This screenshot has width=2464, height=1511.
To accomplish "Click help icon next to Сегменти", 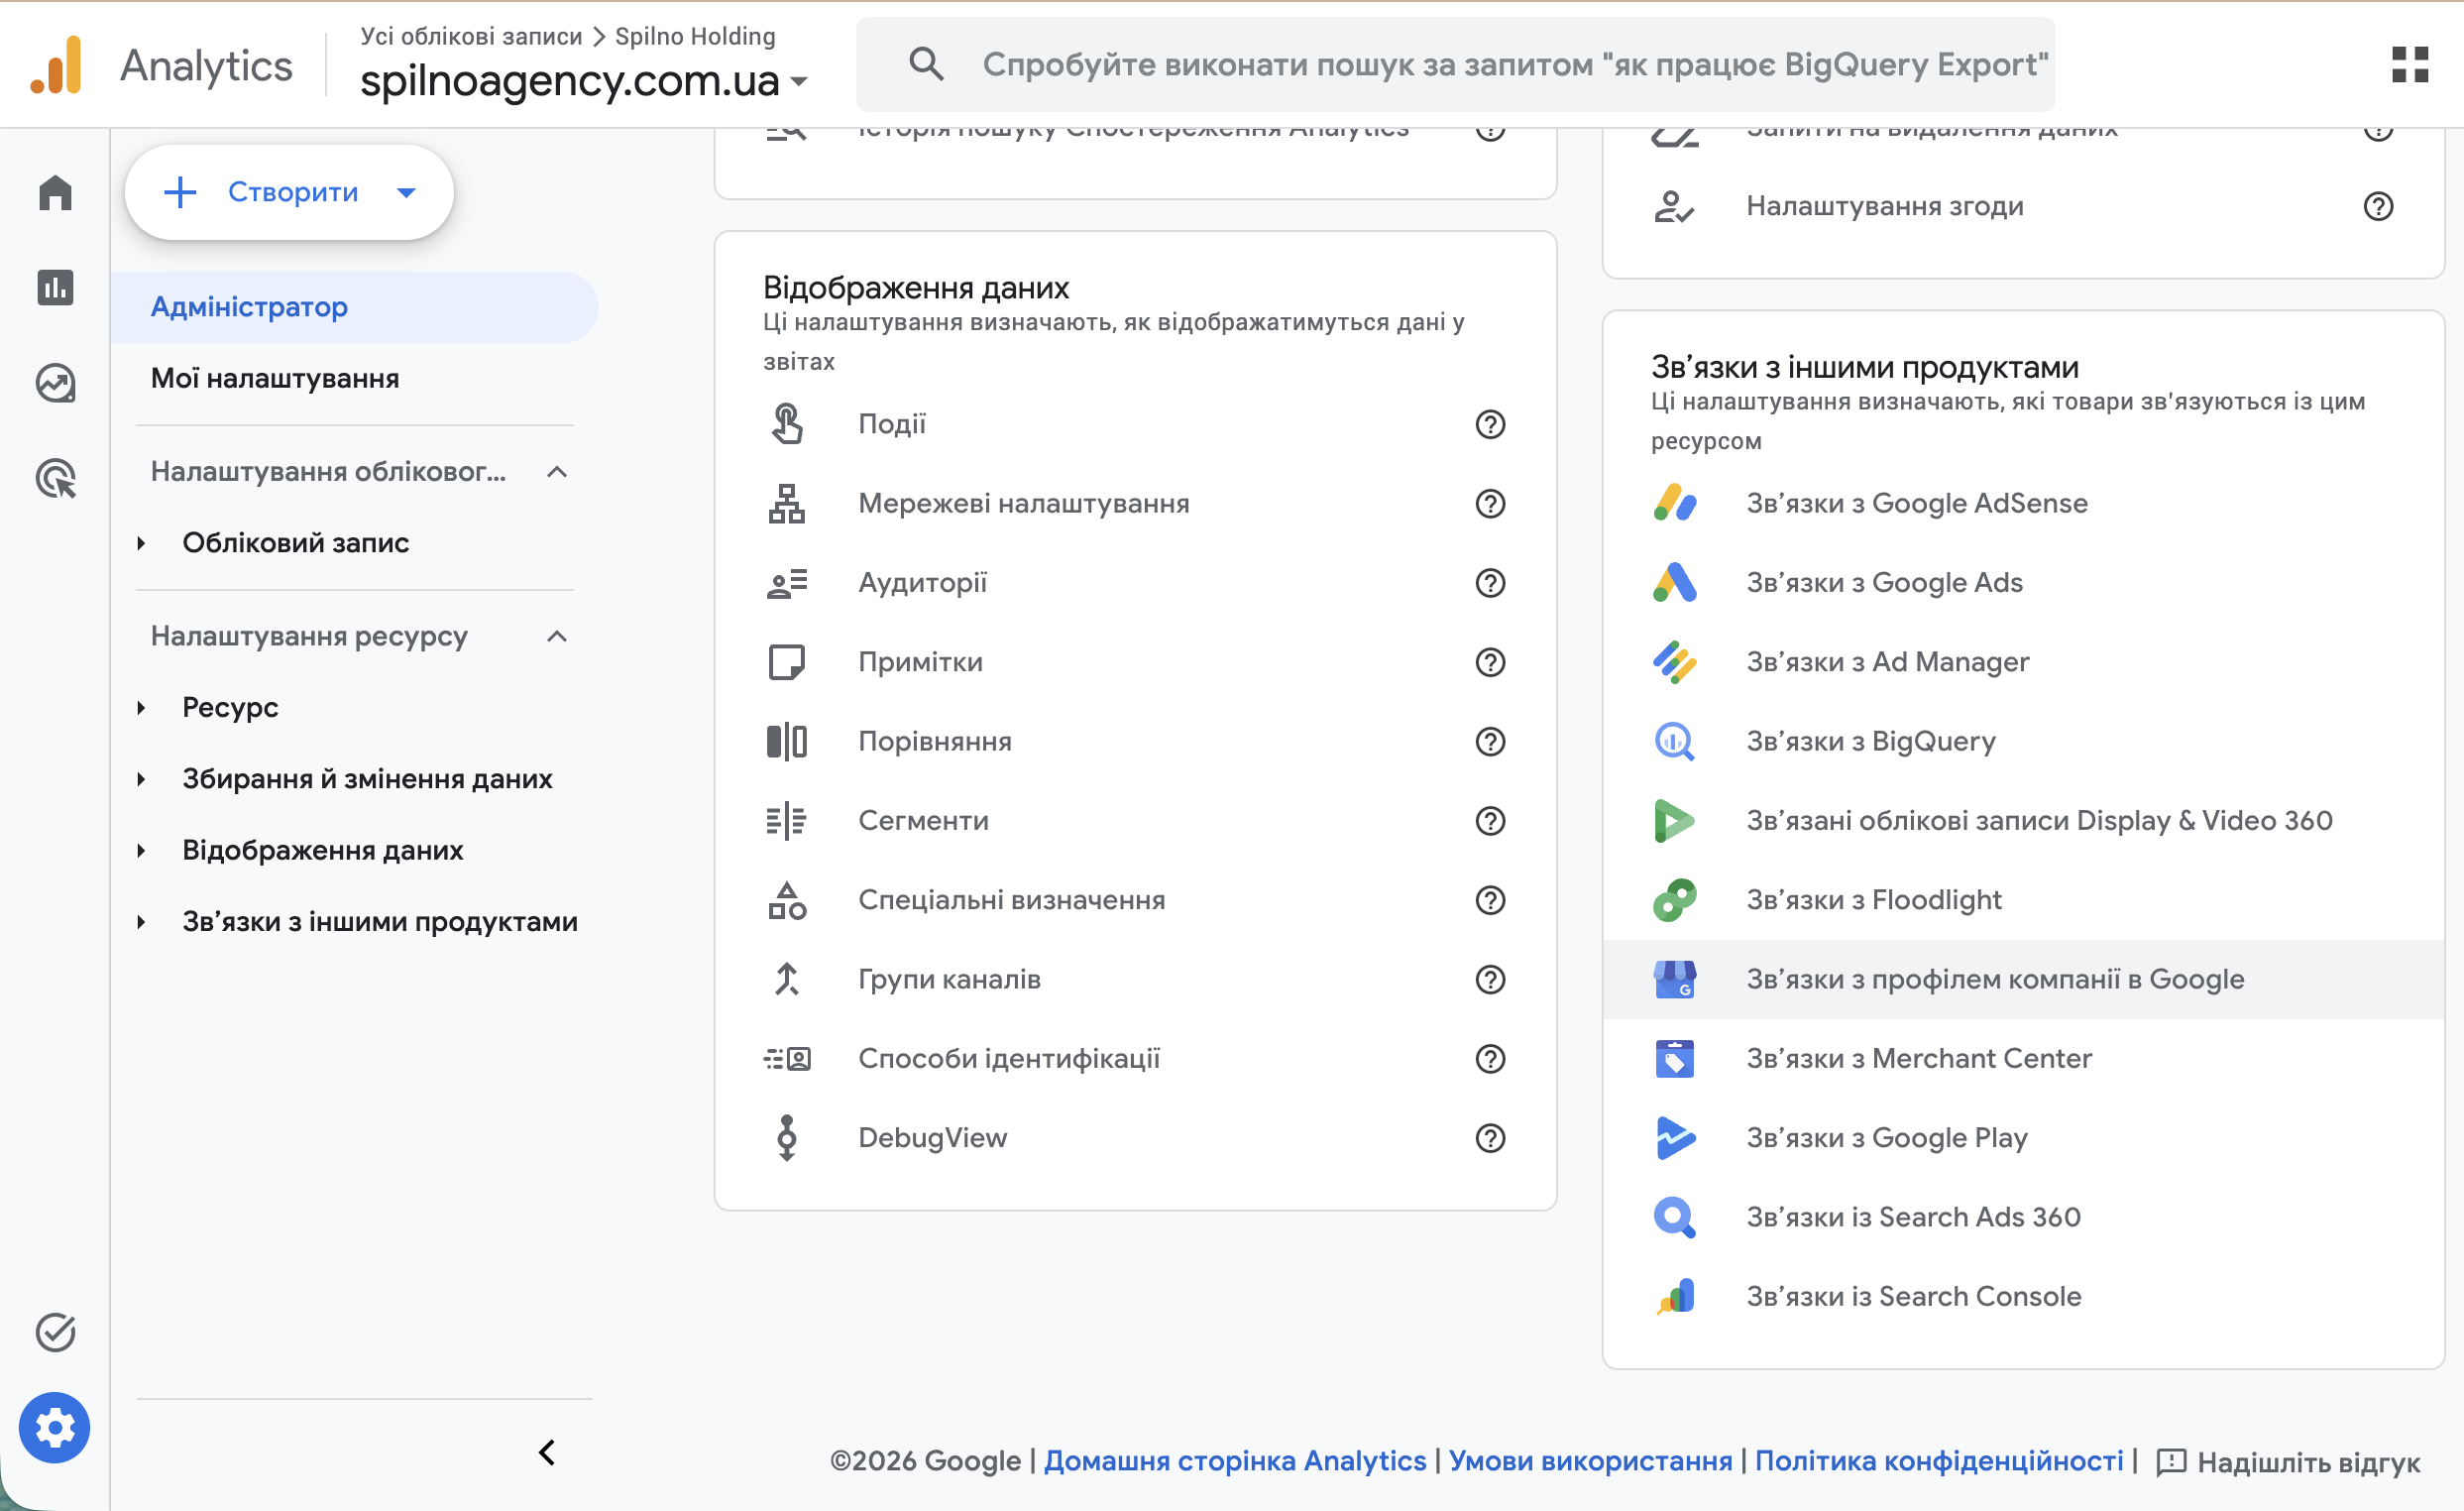I will pyautogui.click(x=1490, y=820).
